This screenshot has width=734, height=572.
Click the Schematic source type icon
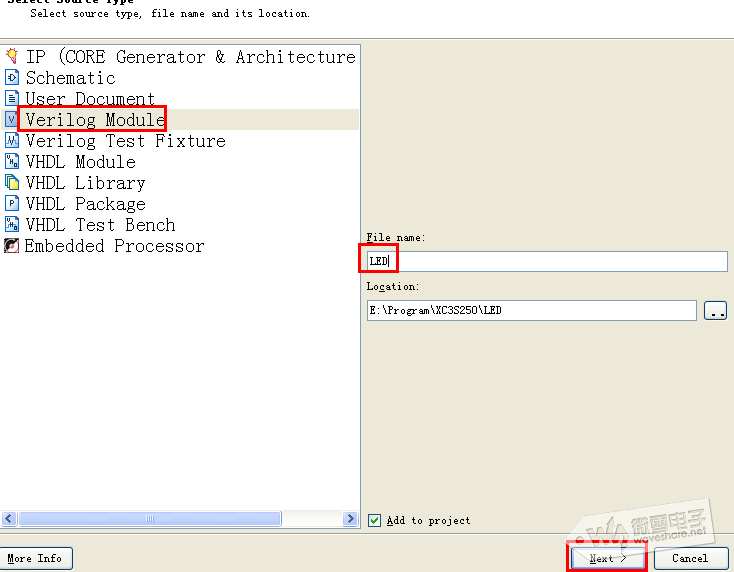click(x=12, y=78)
